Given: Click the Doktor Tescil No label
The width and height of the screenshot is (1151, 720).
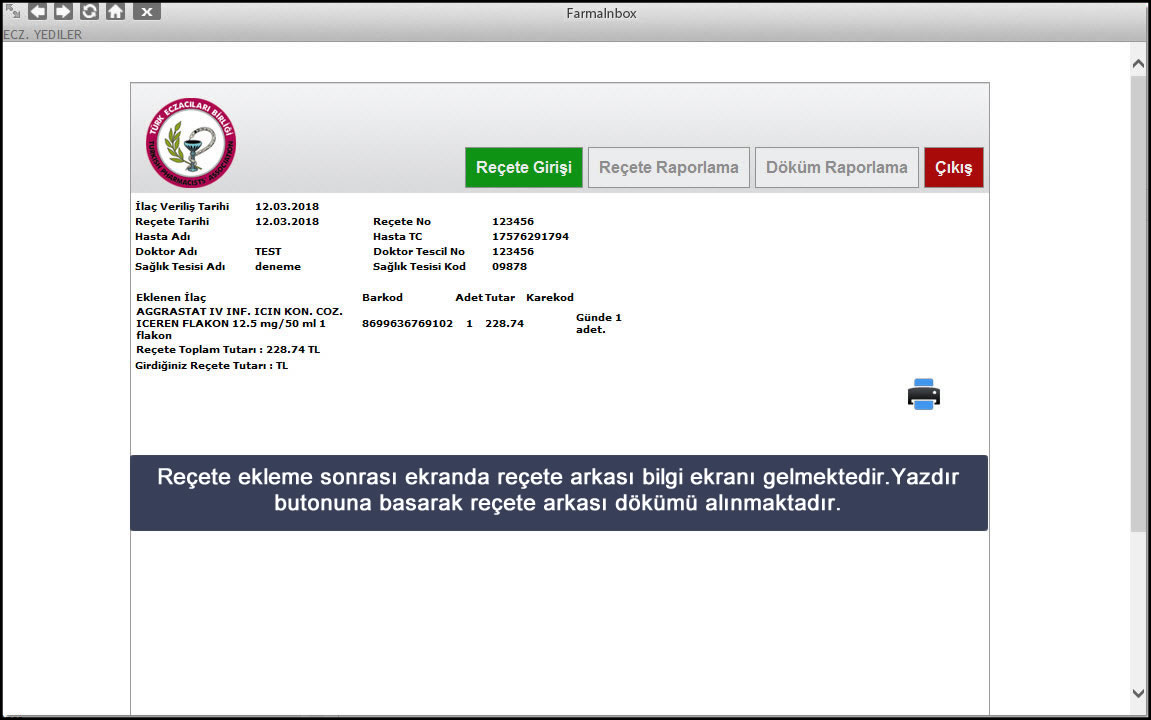Looking at the screenshot, I should 418,251.
